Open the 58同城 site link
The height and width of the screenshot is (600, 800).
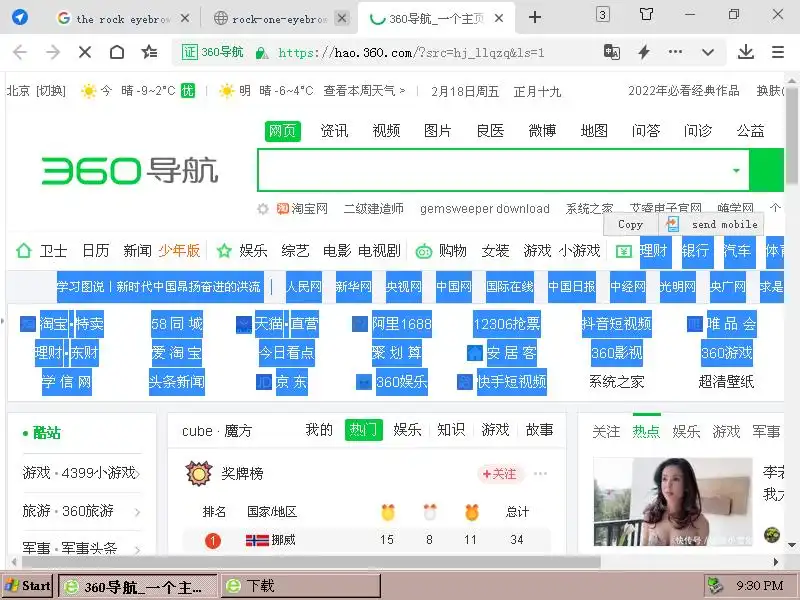pos(177,323)
